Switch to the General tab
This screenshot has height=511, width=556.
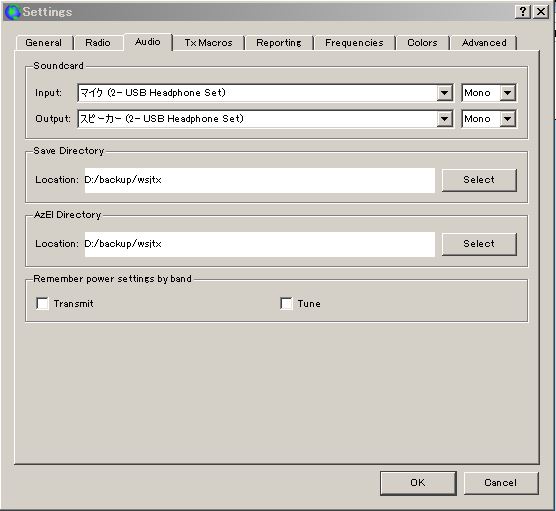[x=44, y=43]
